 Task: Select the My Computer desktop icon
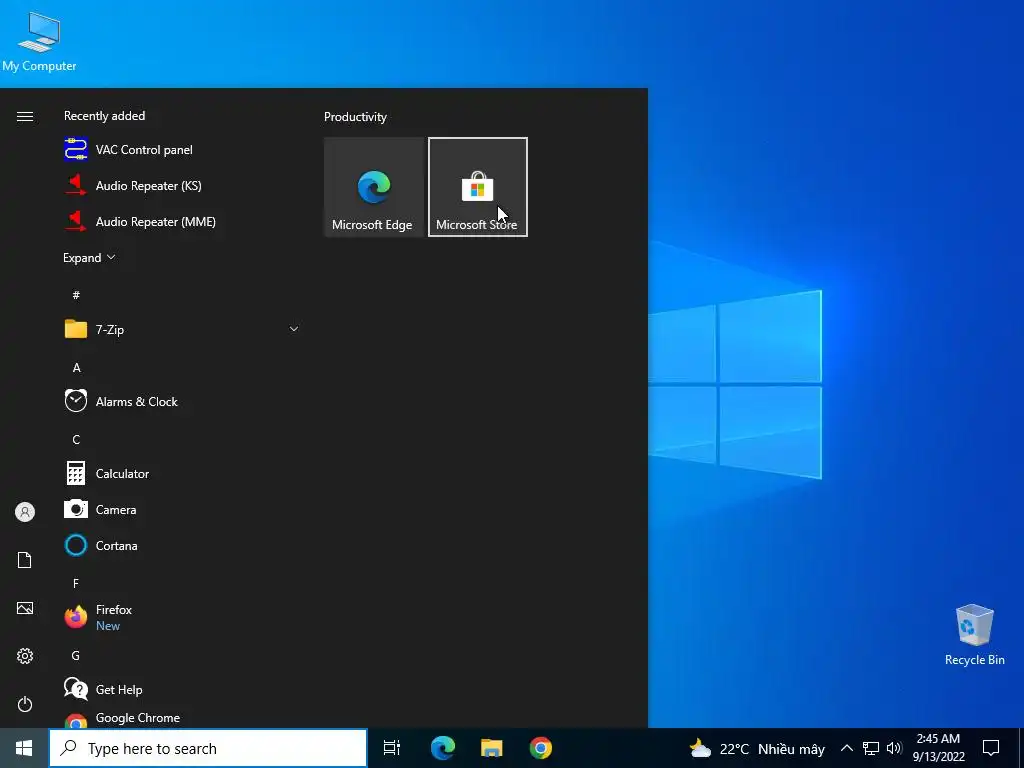(39, 42)
